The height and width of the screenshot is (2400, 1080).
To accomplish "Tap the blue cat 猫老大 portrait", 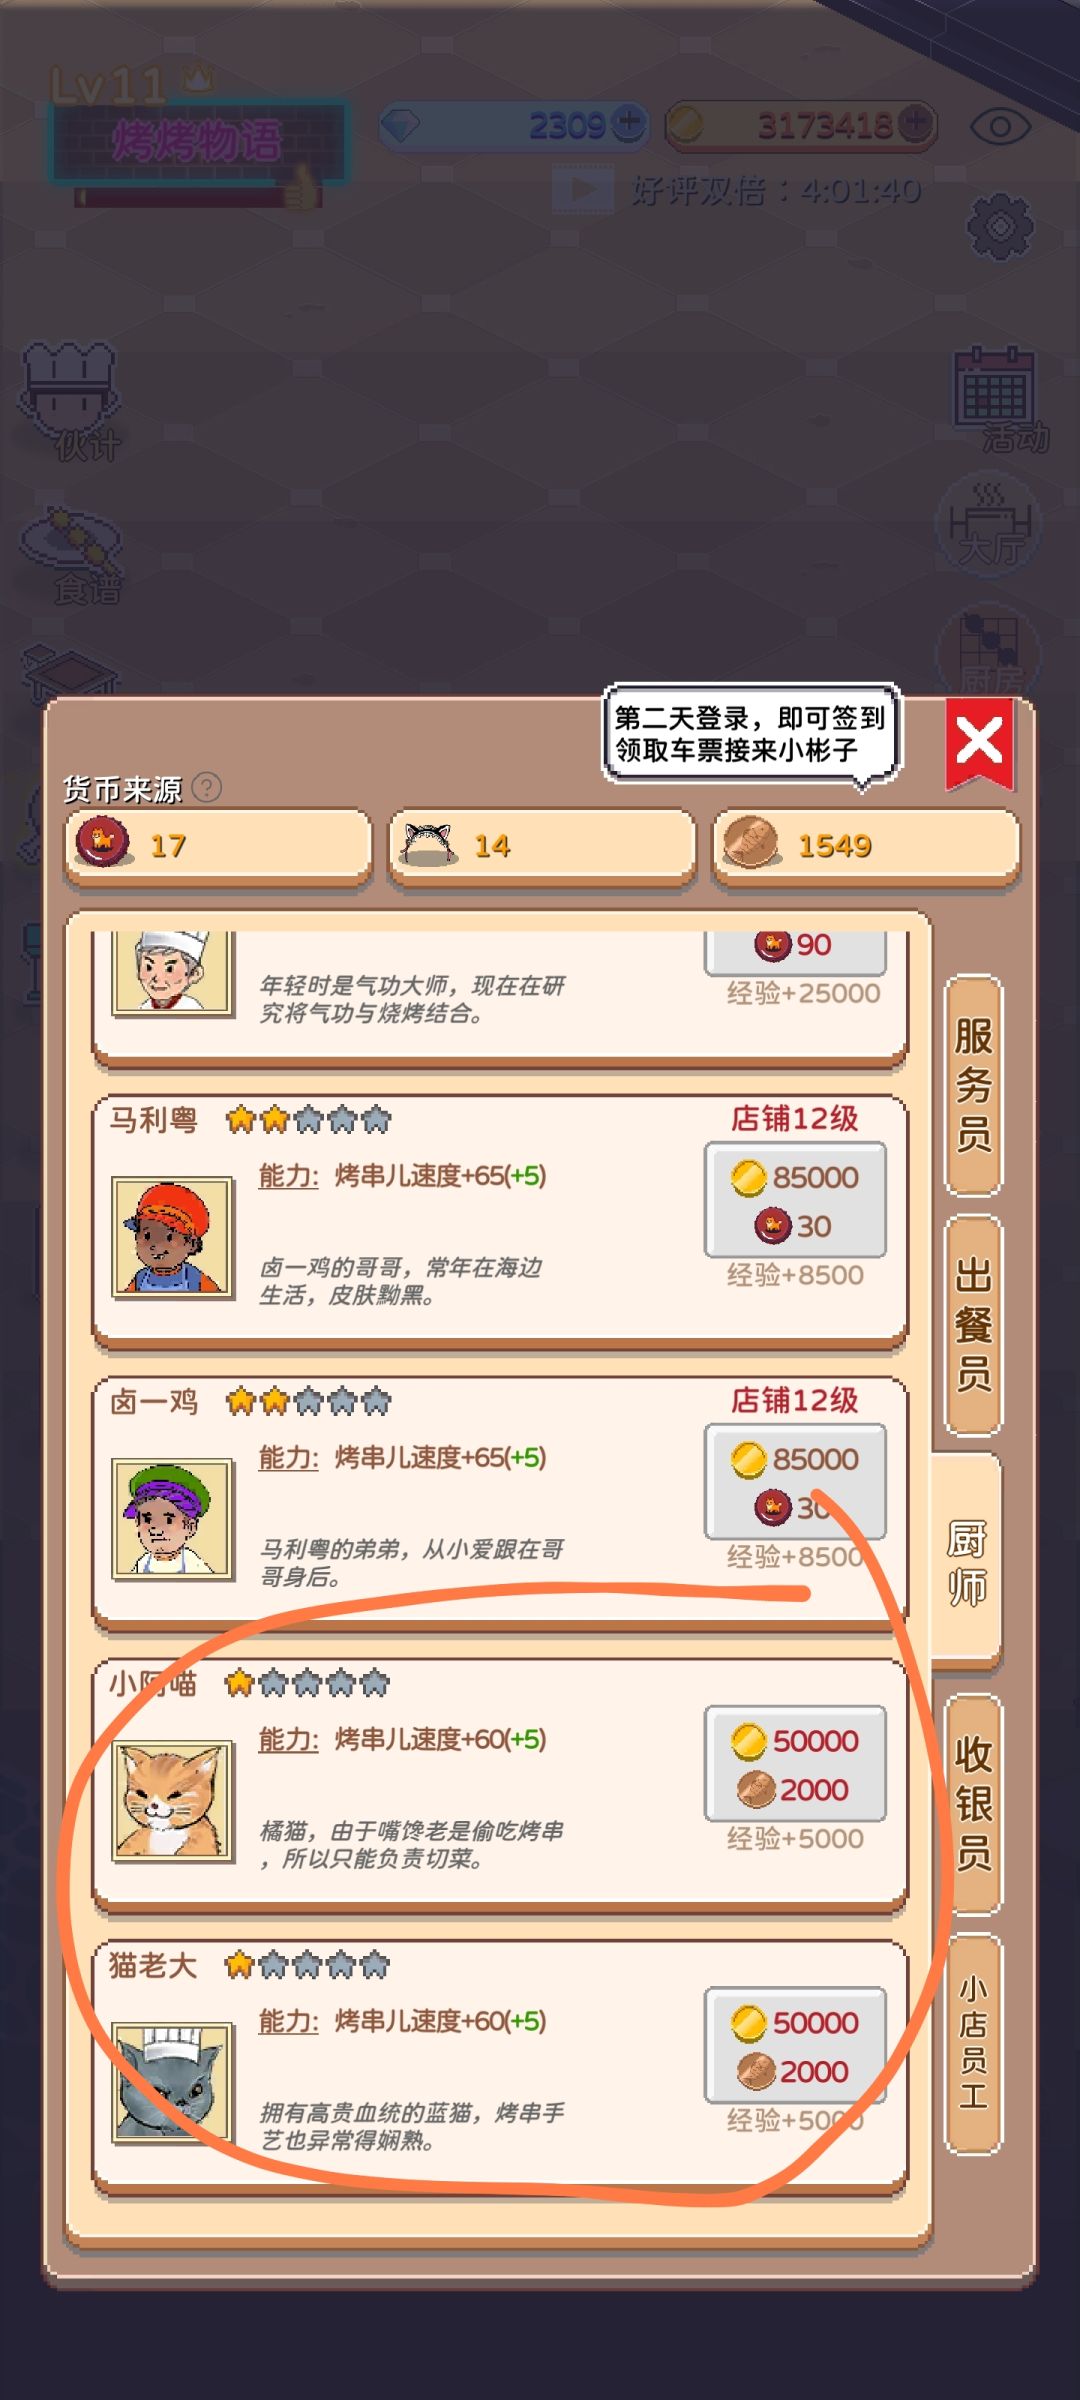I will 172,2083.
